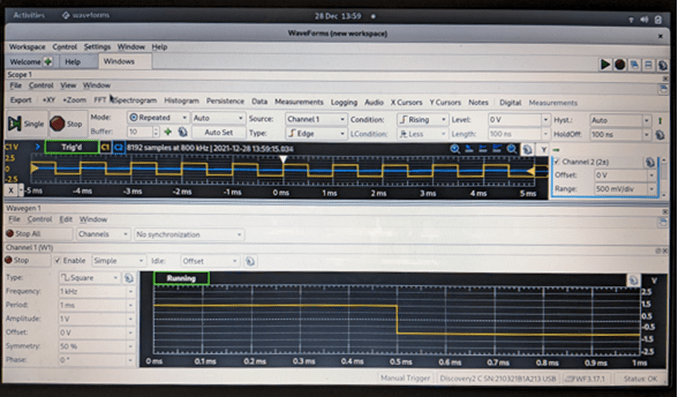
Task: Click the volume icon in system tray
Action: [x=644, y=19]
